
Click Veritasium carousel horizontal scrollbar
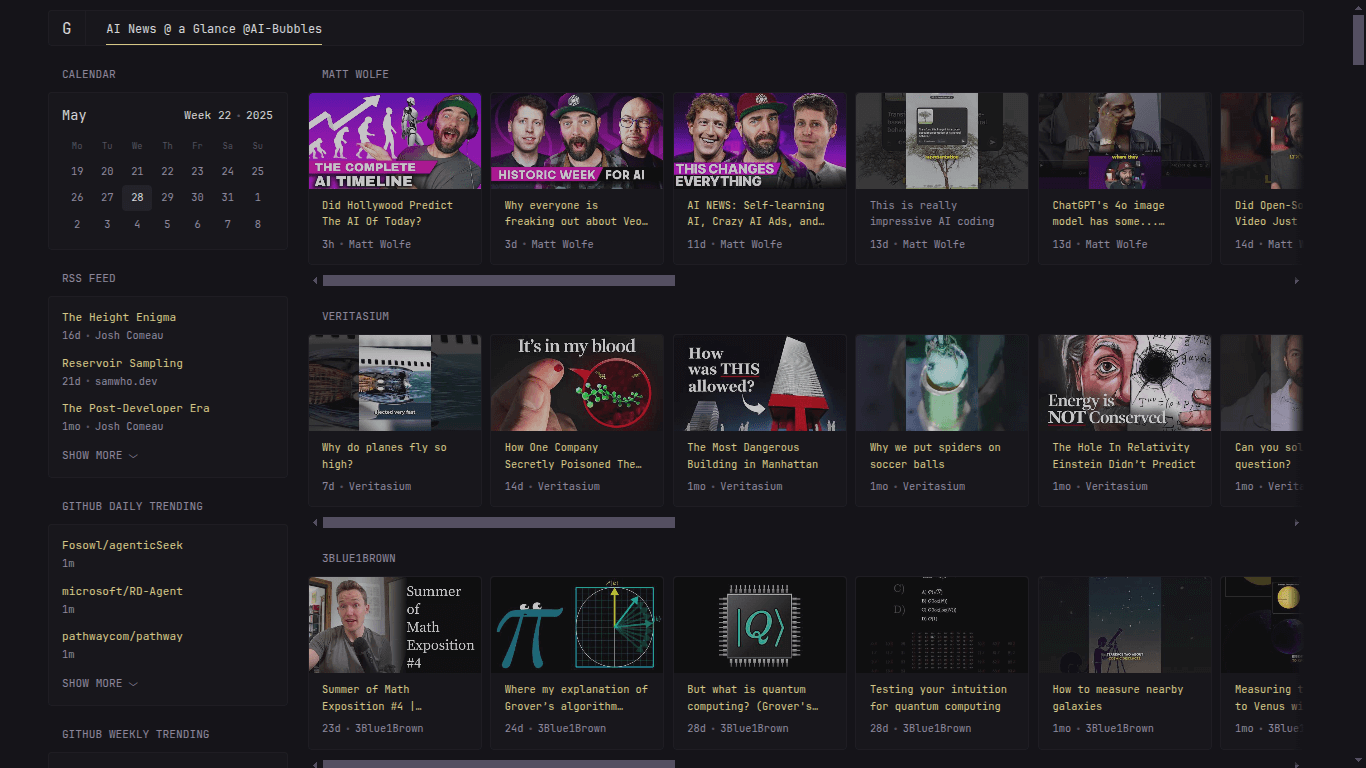tap(499, 523)
